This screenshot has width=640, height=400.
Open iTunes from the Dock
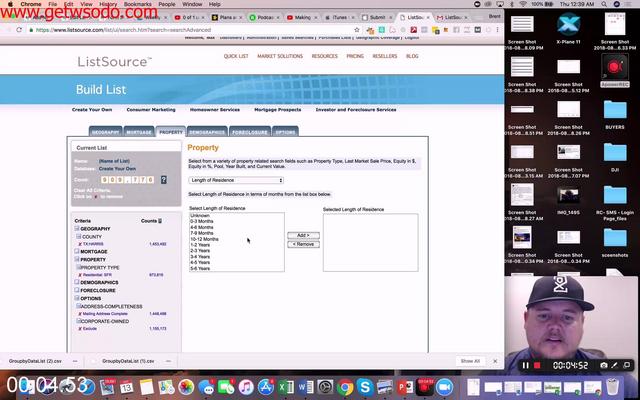tap(246, 387)
